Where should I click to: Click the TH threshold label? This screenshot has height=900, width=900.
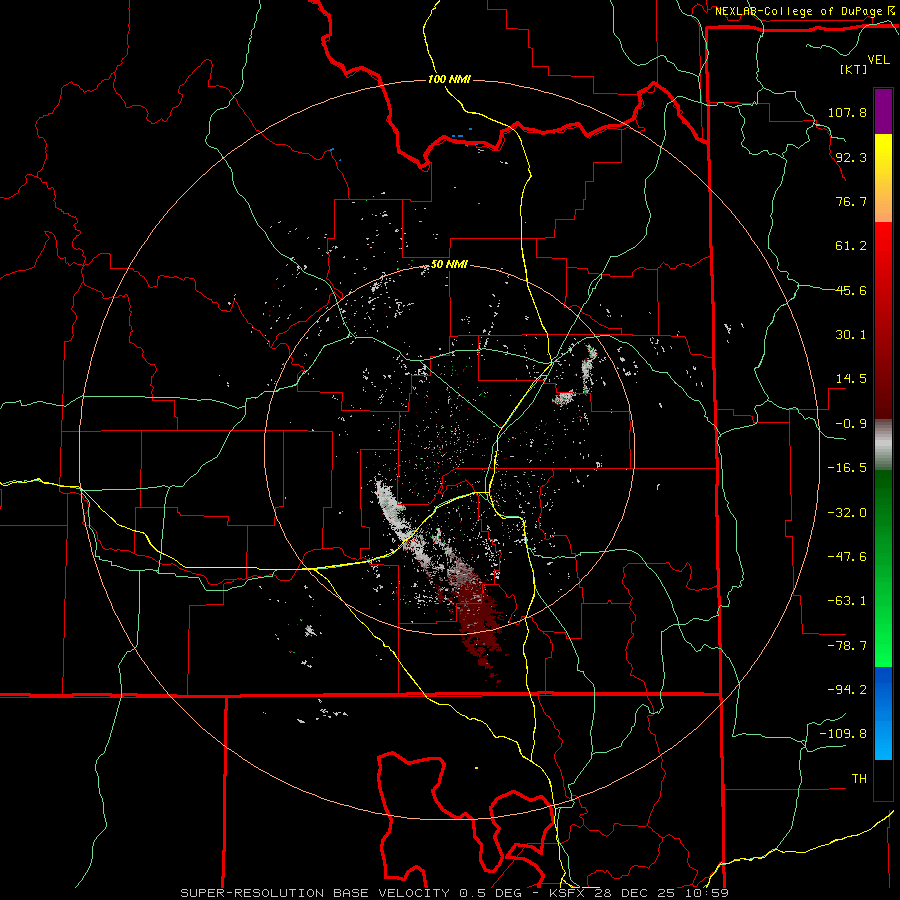[x=859, y=778]
